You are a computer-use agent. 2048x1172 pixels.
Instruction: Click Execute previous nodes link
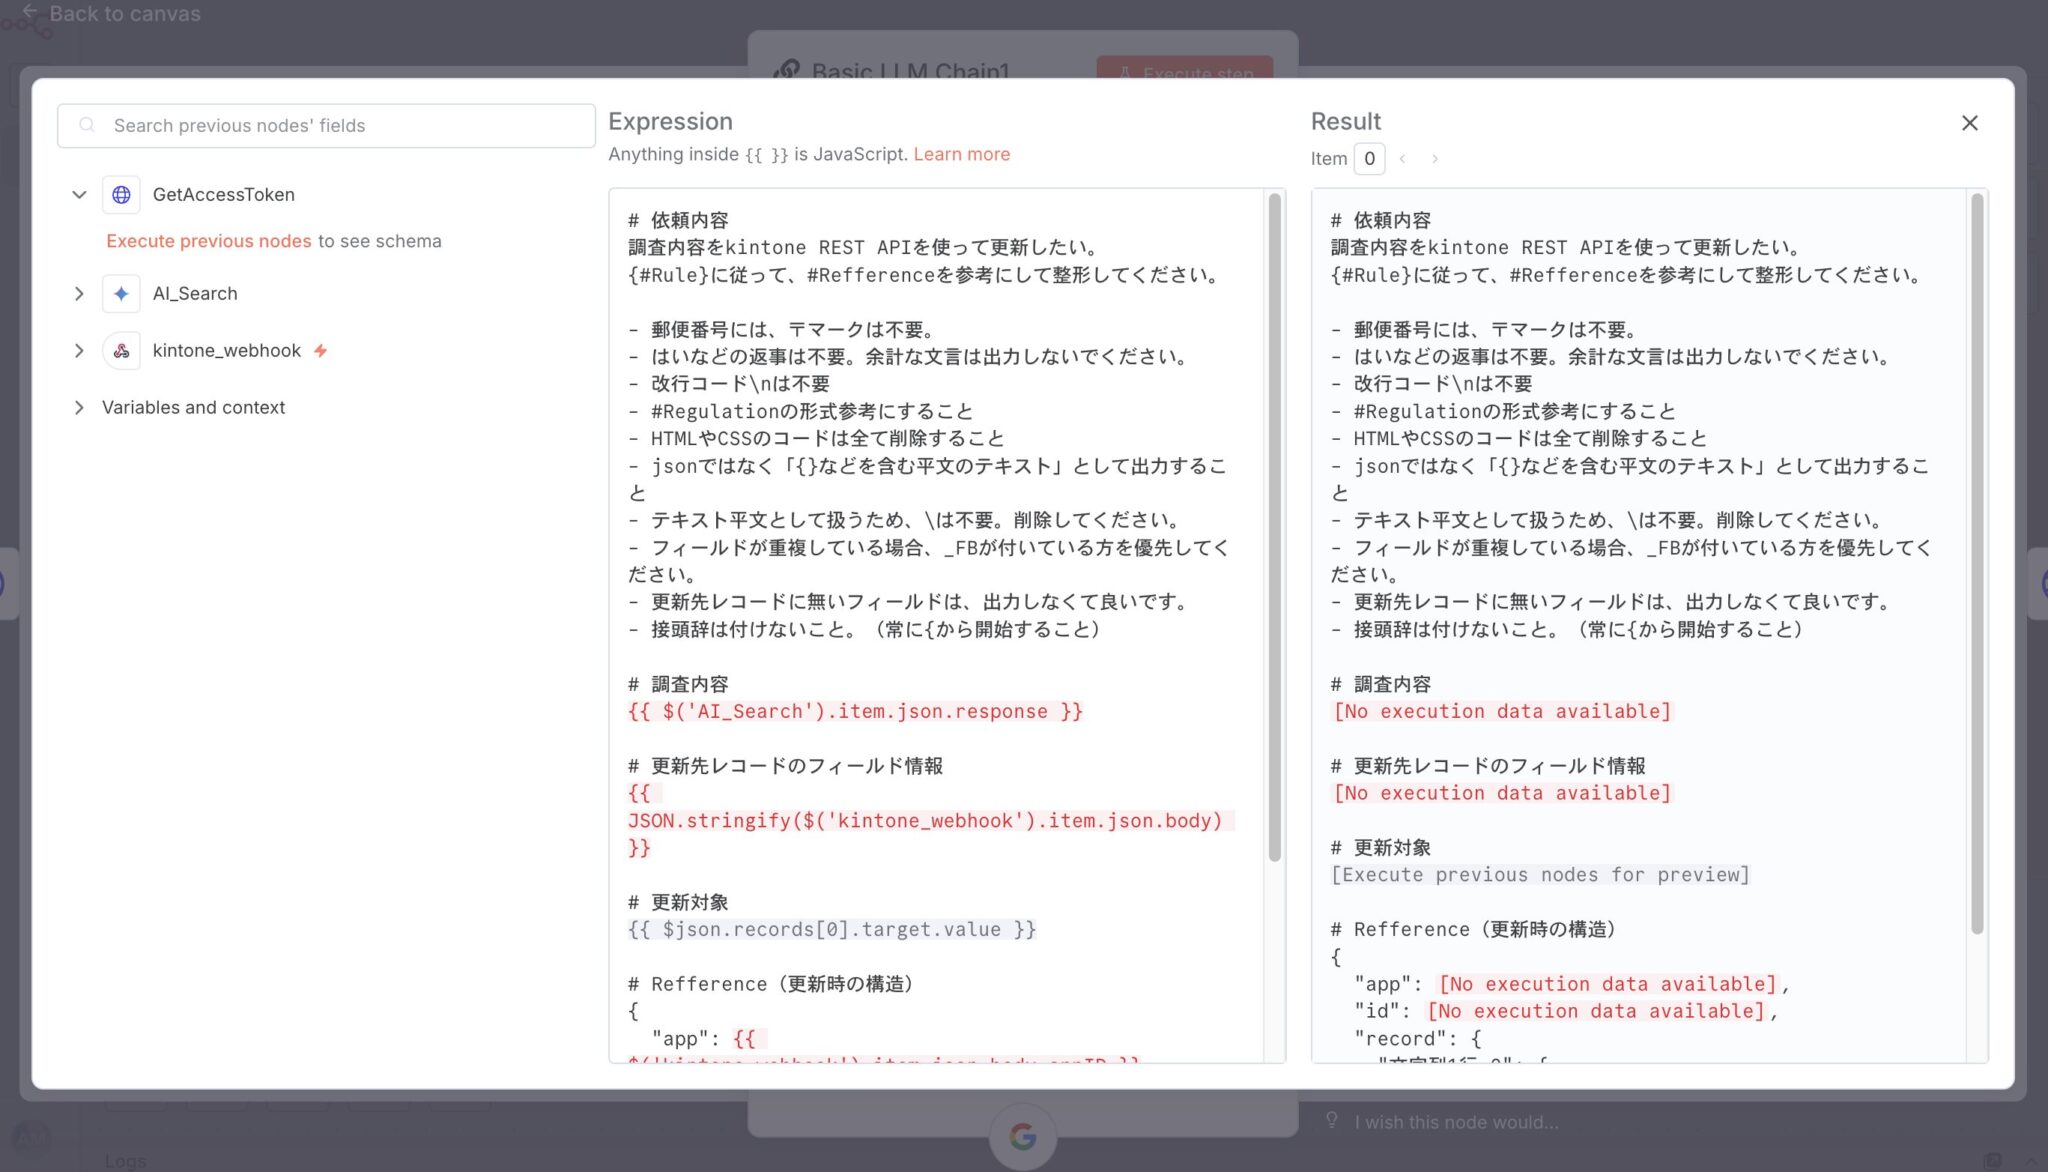(208, 241)
